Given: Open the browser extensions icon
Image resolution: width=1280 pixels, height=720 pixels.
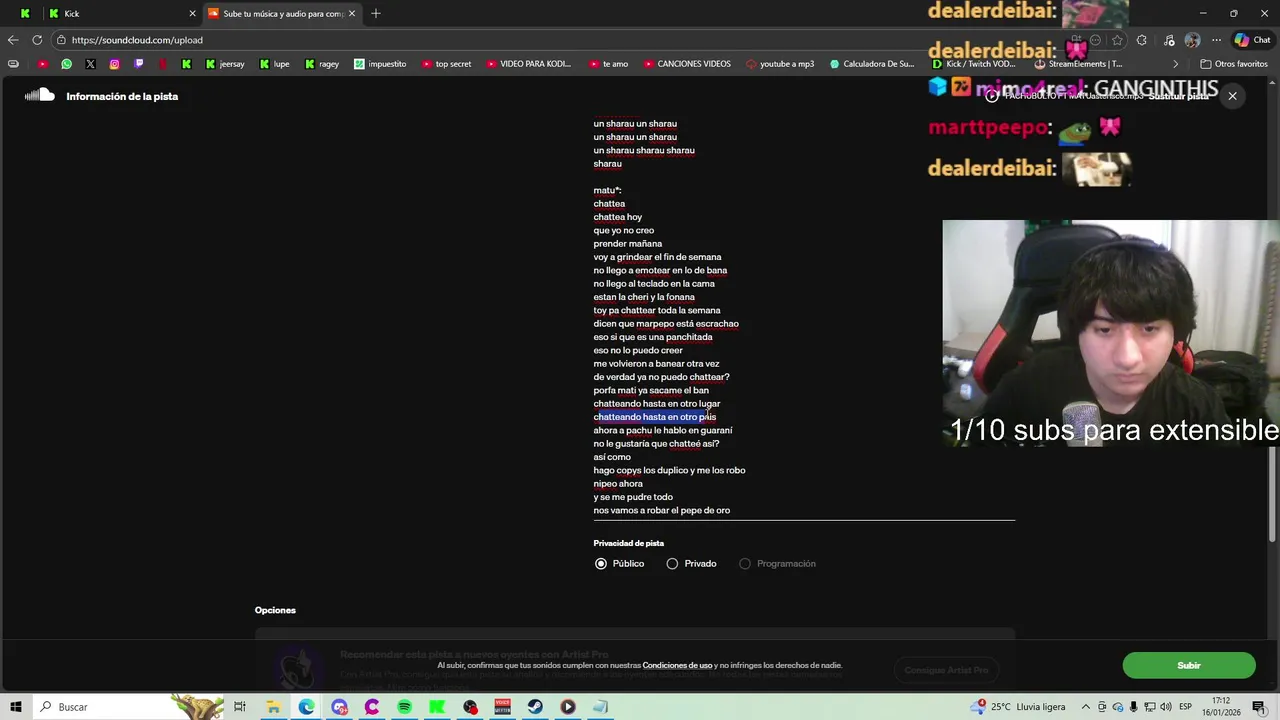Looking at the screenshot, I should 1142,40.
